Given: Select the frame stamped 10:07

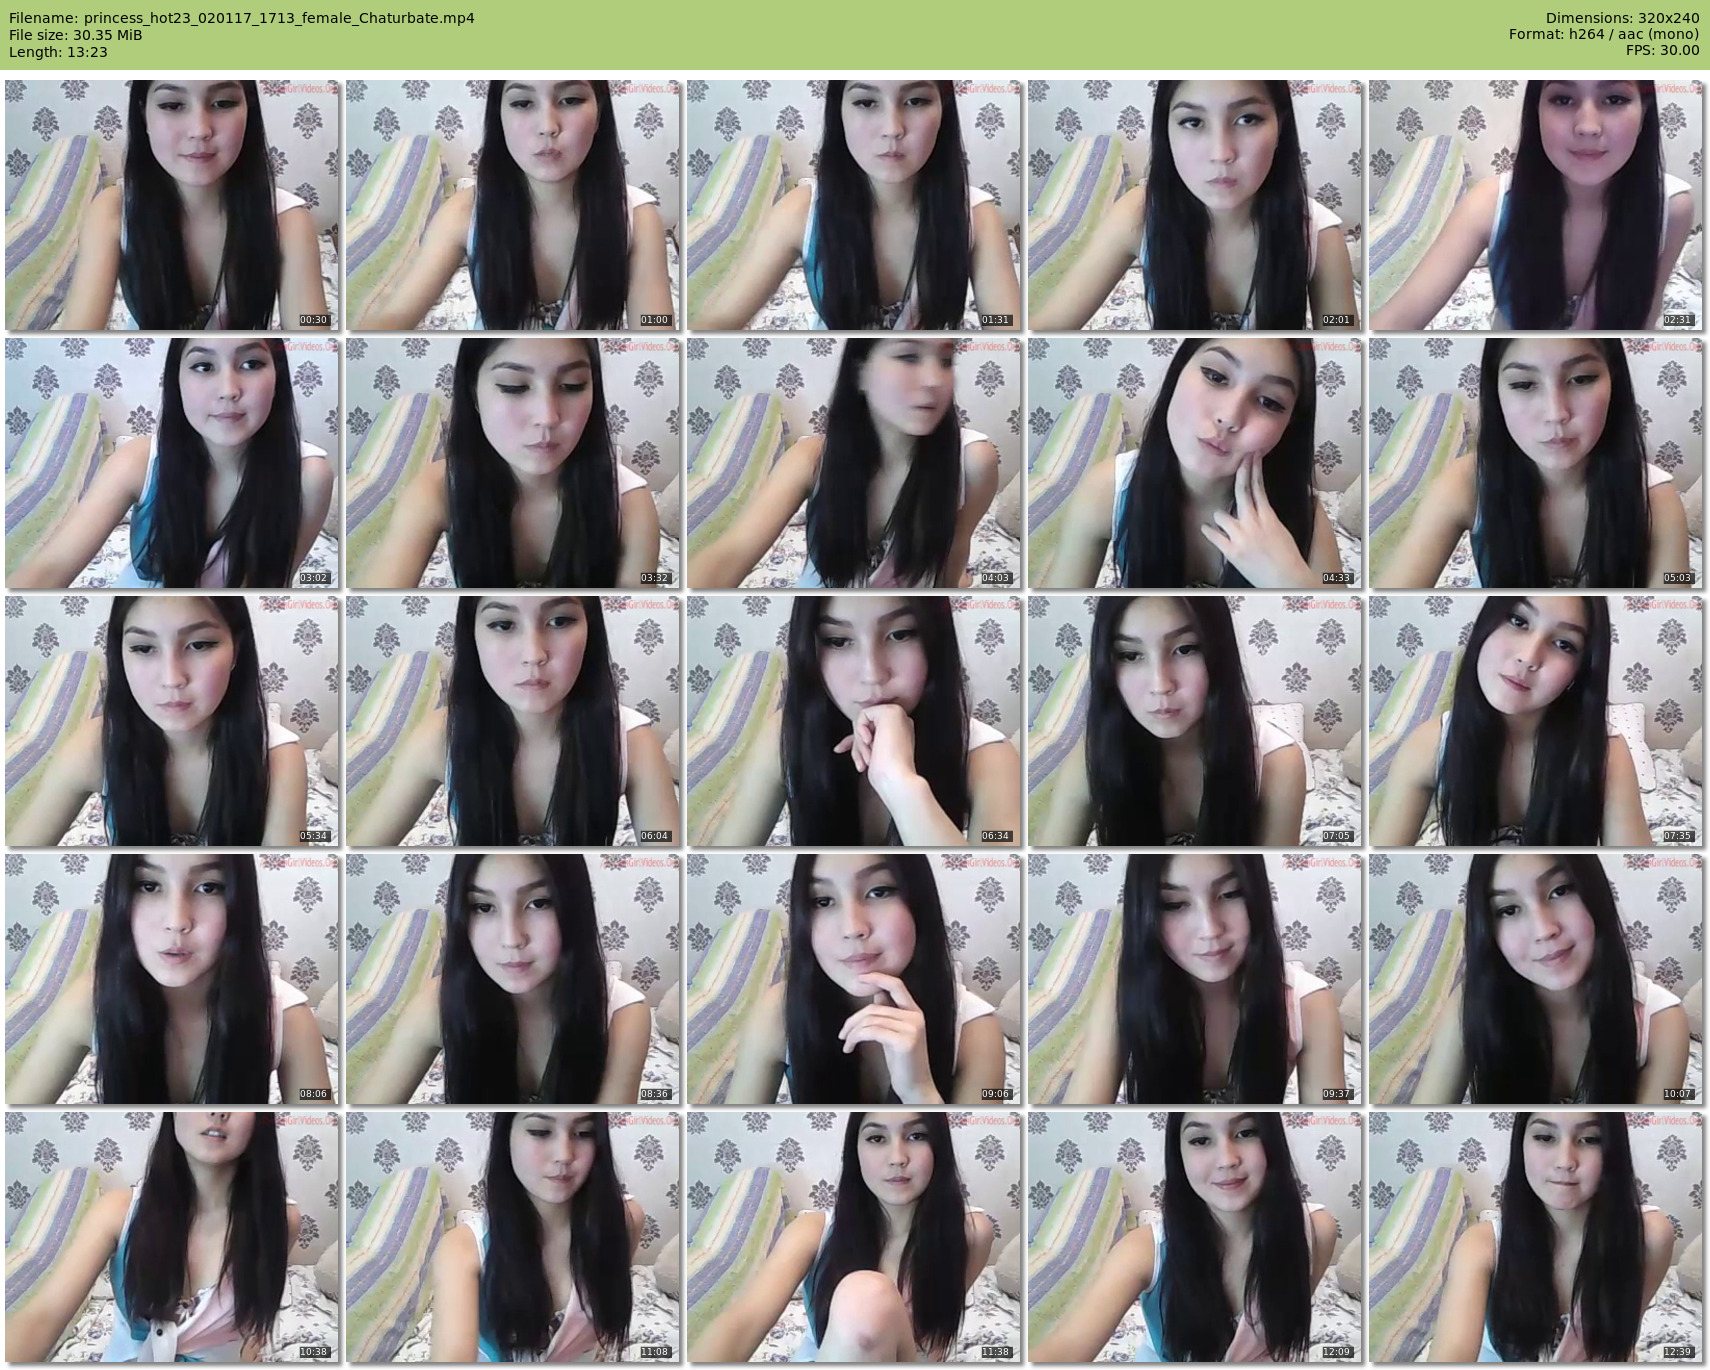Looking at the screenshot, I should [x=1536, y=979].
